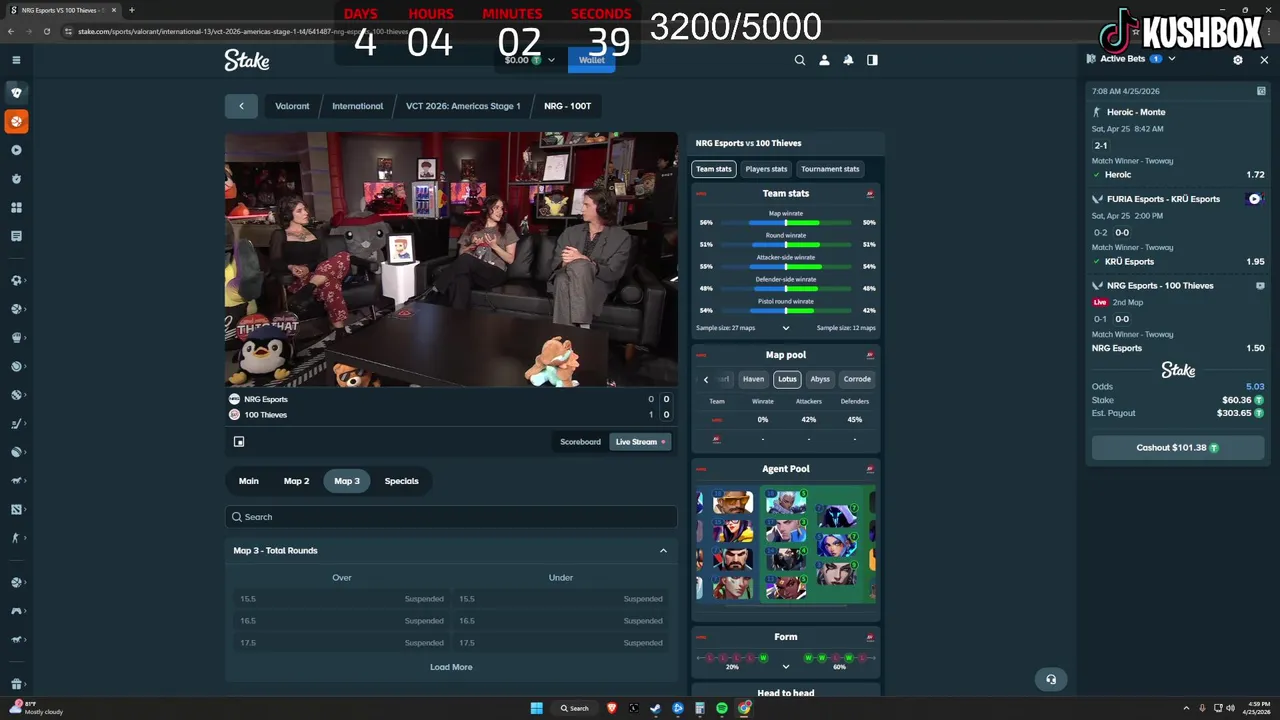Go back with the breadcrumb arrow
This screenshot has height=720, width=1280.
241,106
